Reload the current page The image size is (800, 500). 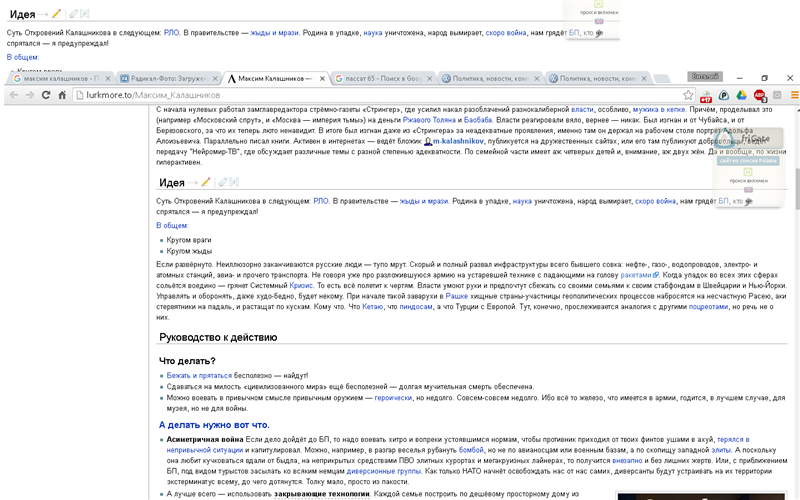[46, 95]
